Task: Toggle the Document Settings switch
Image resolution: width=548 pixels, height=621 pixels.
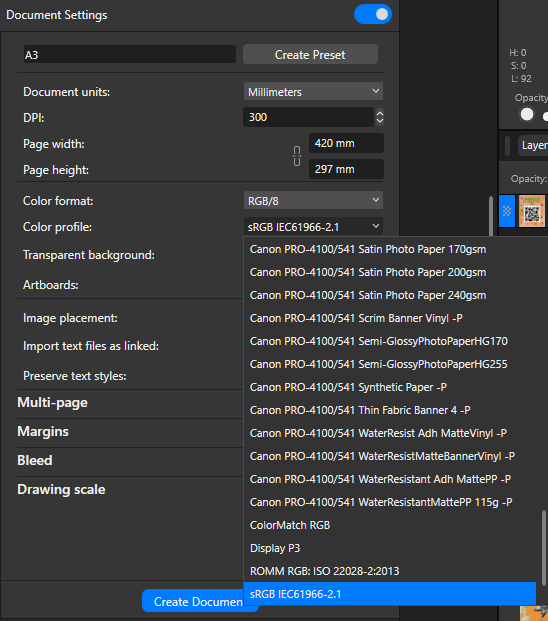Action: (373, 14)
